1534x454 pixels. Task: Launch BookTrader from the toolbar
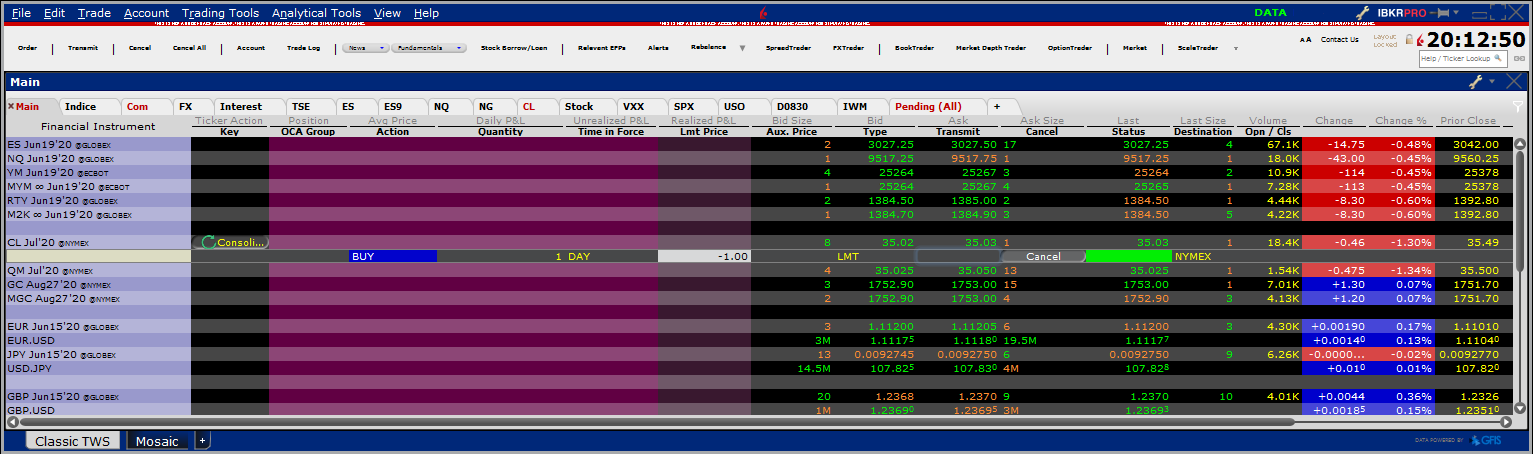pyautogui.click(x=913, y=48)
